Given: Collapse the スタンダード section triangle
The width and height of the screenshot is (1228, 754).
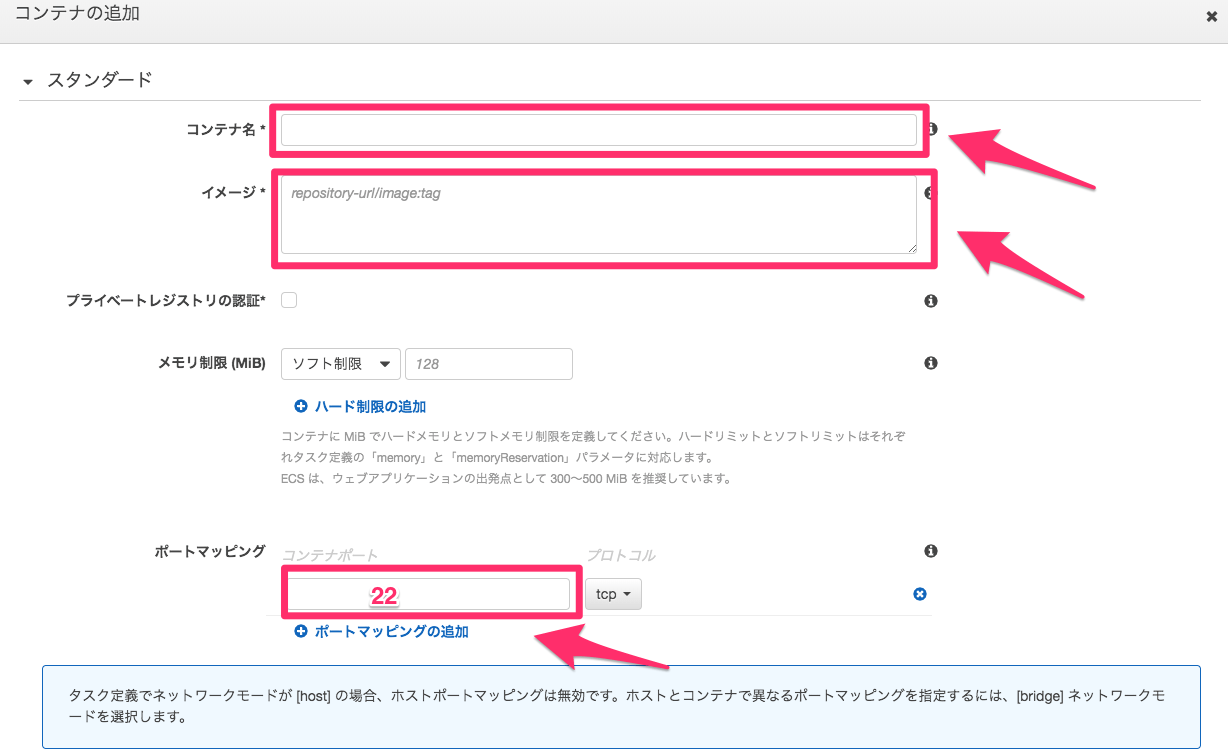Looking at the screenshot, I should [28, 81].
